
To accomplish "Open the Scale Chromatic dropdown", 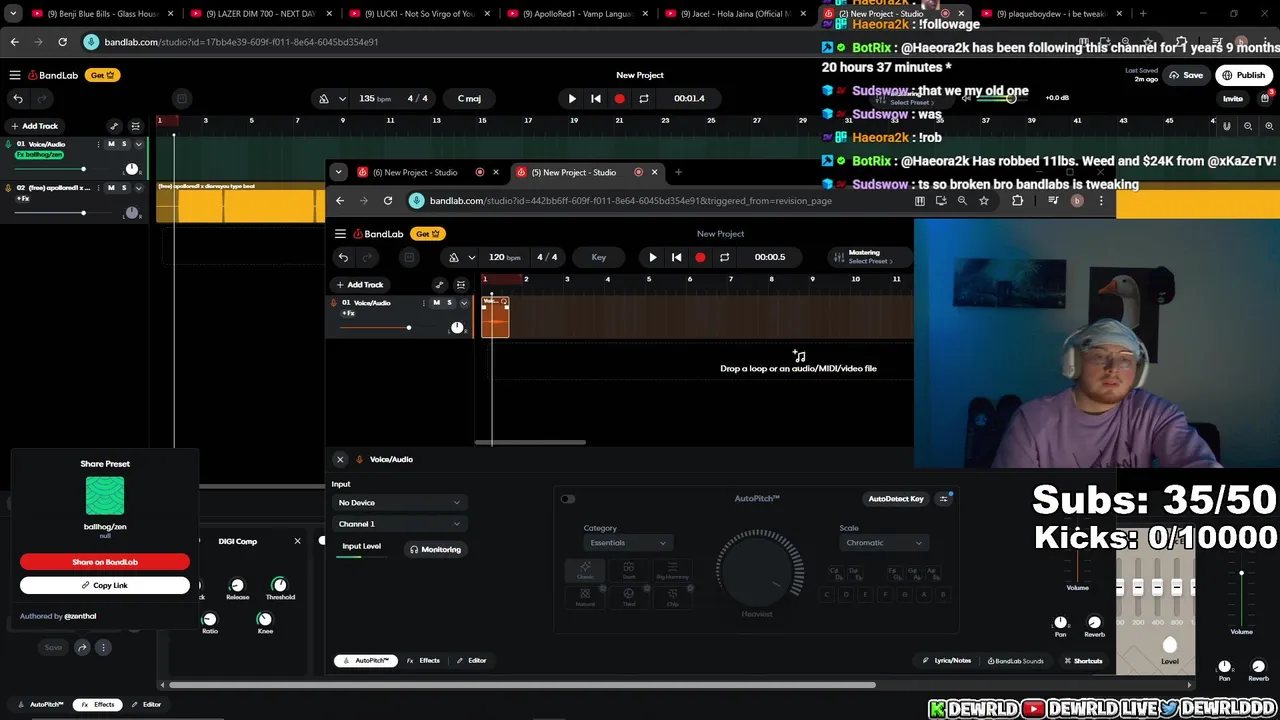I will (882, 543).
